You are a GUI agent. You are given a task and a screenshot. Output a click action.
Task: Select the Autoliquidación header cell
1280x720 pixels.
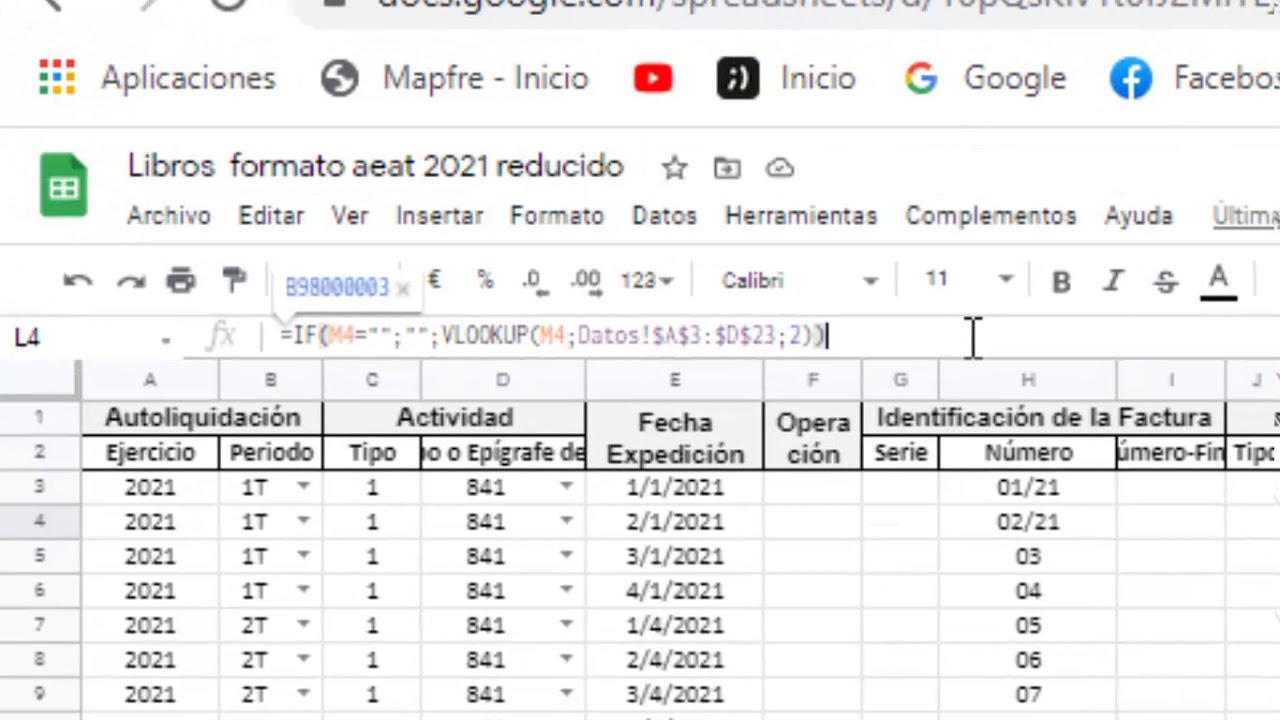pyautogui.click(x=202, y=418)
